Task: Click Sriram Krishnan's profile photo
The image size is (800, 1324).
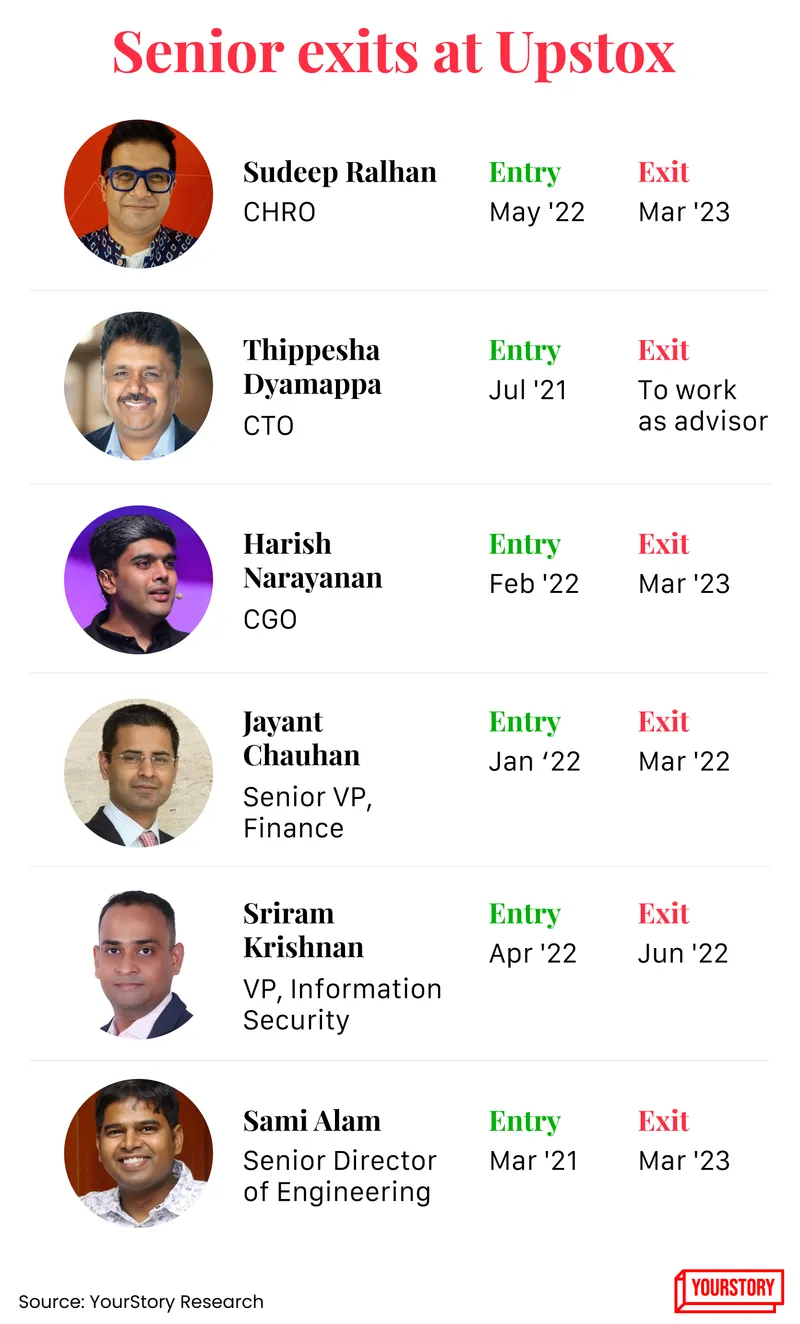Action: (138, 965)
